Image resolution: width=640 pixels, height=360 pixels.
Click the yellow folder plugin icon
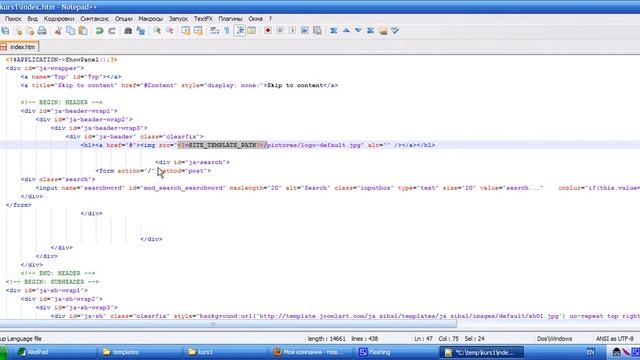(x=383, y=31)
